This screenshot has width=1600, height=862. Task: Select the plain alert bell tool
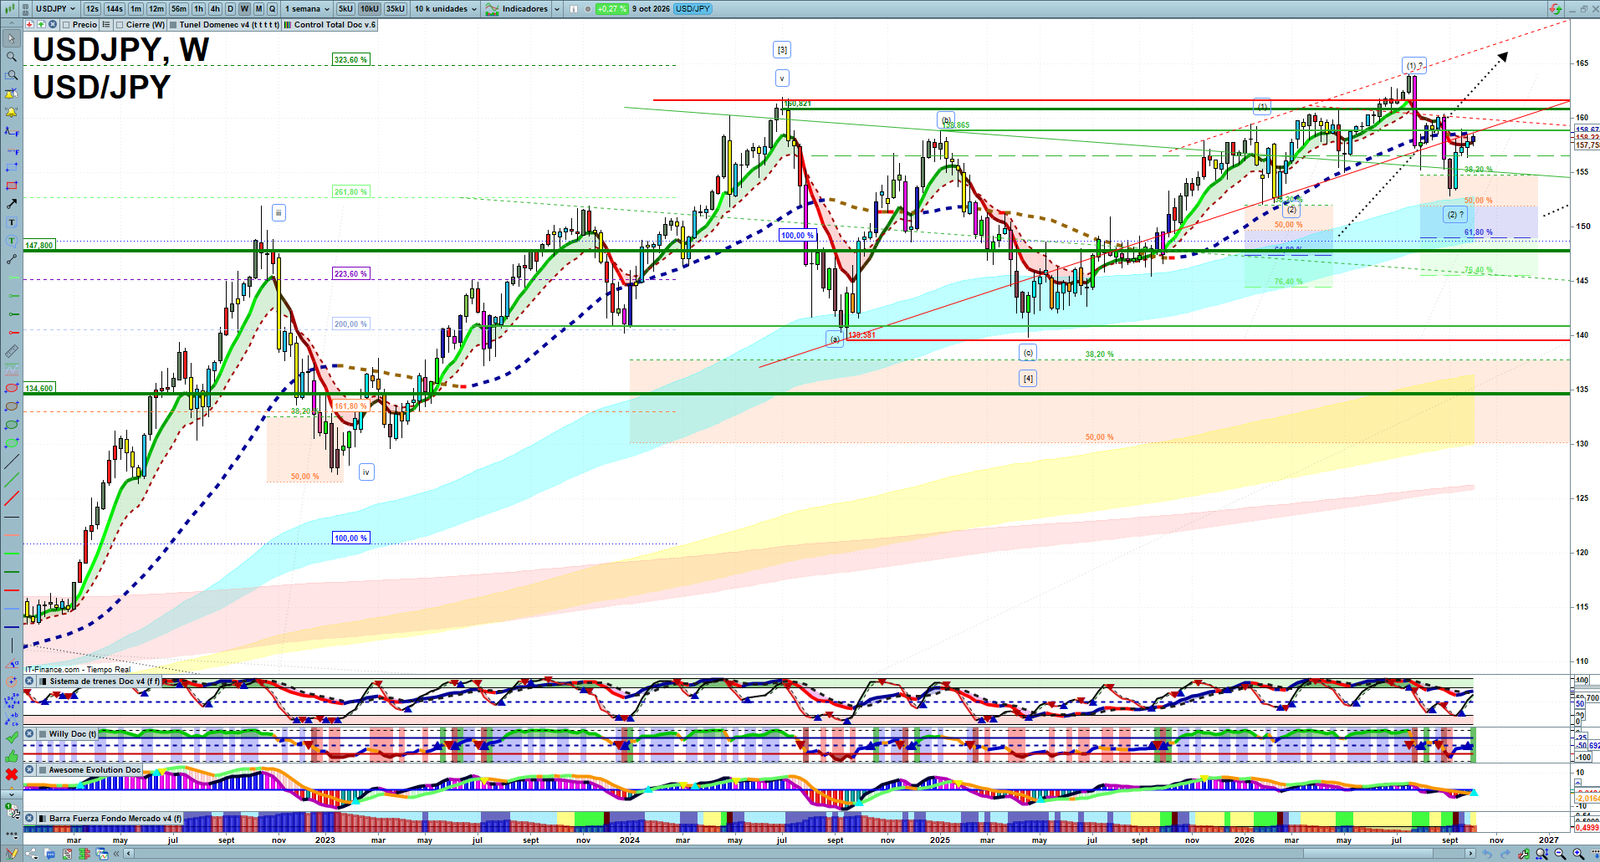pyautogui.click(x=12, y=112)
